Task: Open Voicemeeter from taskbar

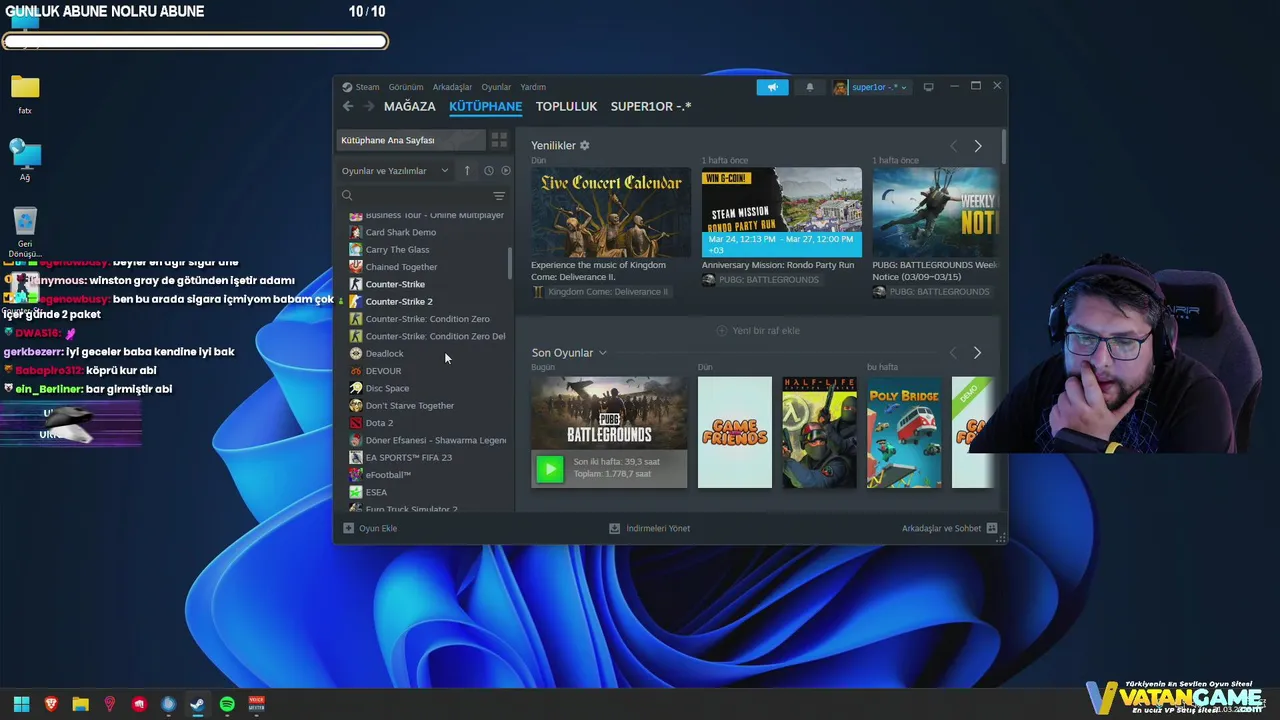Action: (256, 704)
